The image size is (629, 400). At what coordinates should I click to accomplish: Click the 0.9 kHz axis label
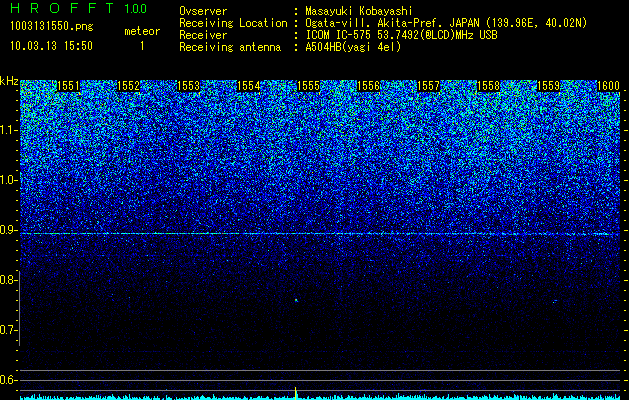(x=8, y=230)
